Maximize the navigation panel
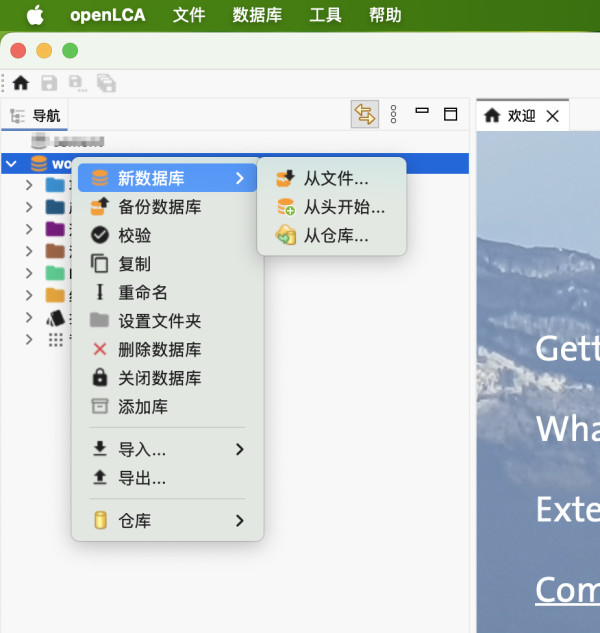This screenshot has height=633, width=600. (451, 114)
